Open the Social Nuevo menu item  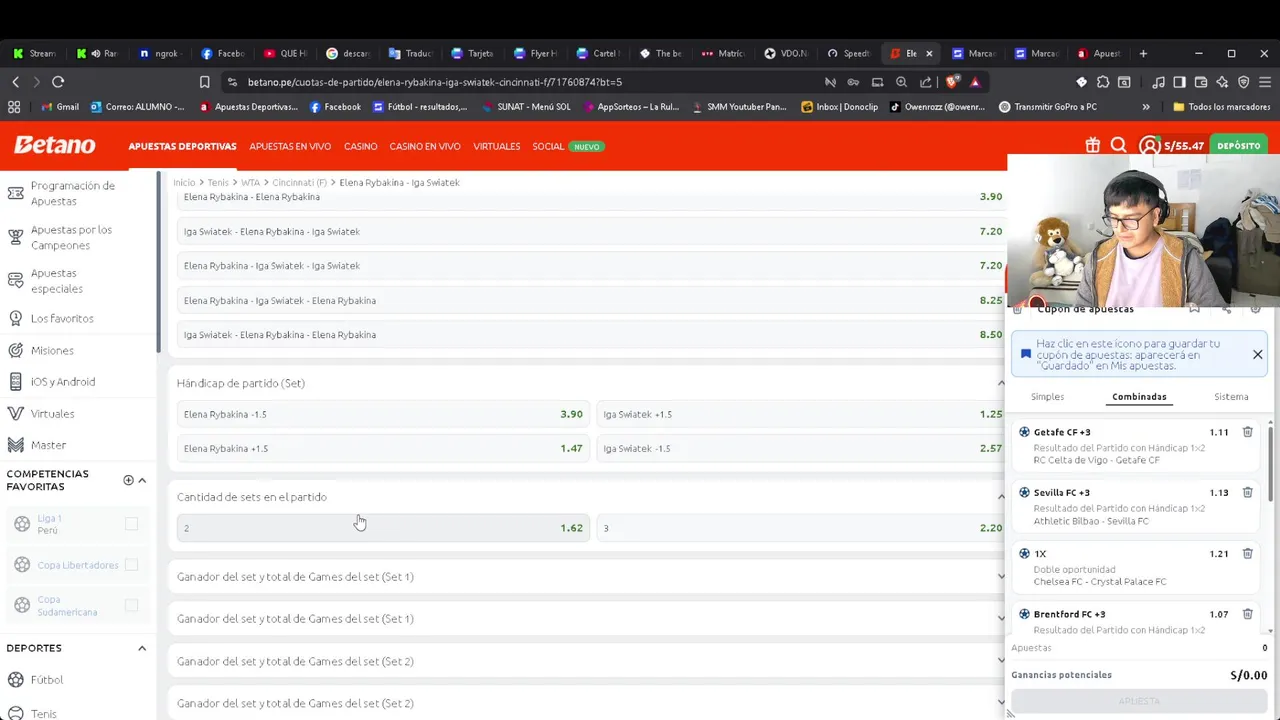click(x=566, y=146)
